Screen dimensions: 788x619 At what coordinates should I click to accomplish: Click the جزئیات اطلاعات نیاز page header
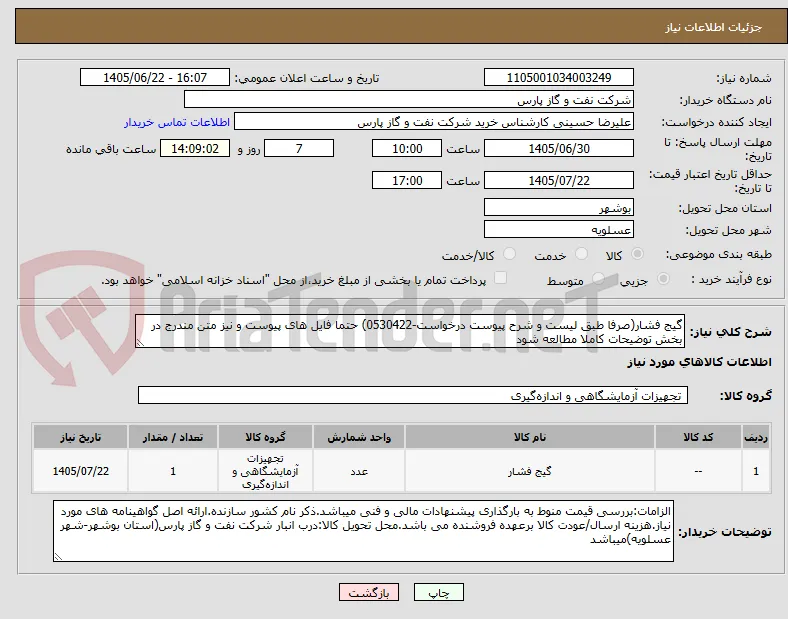714,27
